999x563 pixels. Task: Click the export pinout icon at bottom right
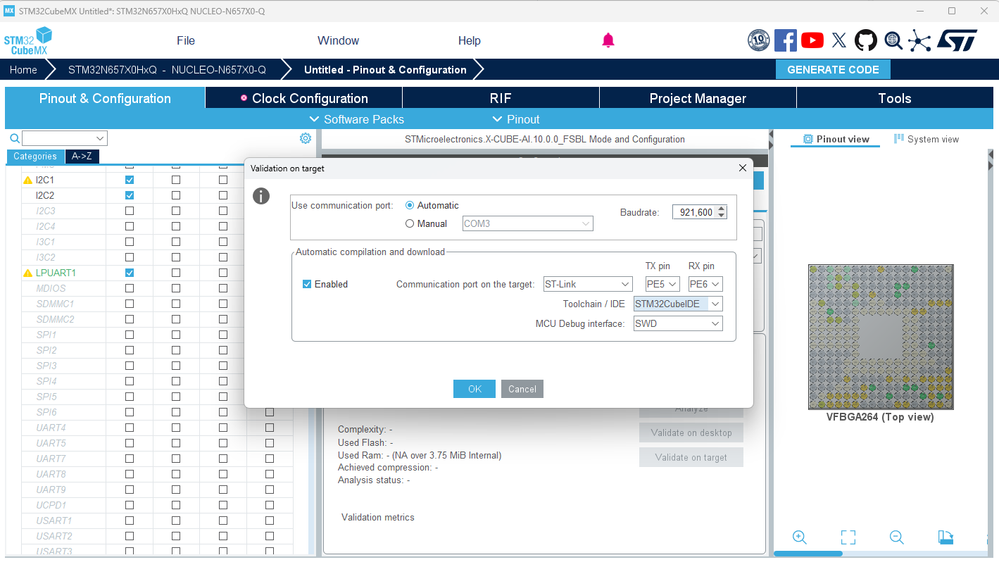click(x=945, y=537)
